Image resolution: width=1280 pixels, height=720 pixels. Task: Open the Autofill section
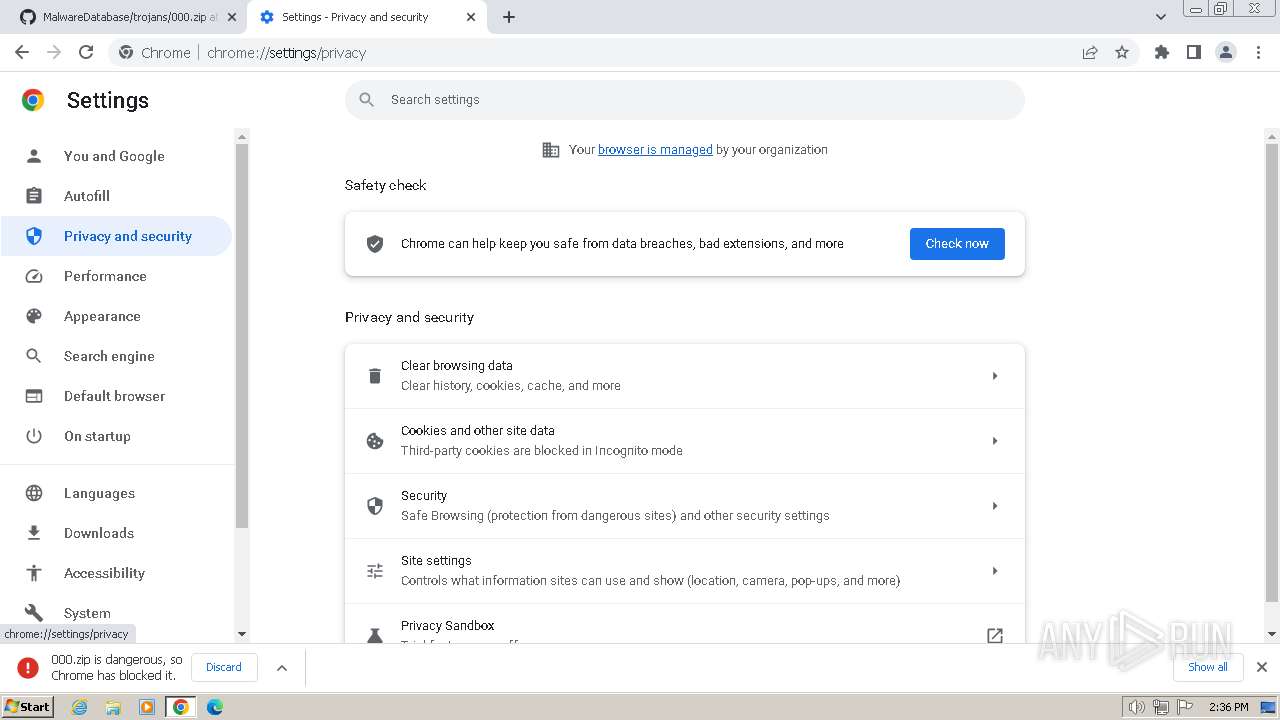(116, 196)
